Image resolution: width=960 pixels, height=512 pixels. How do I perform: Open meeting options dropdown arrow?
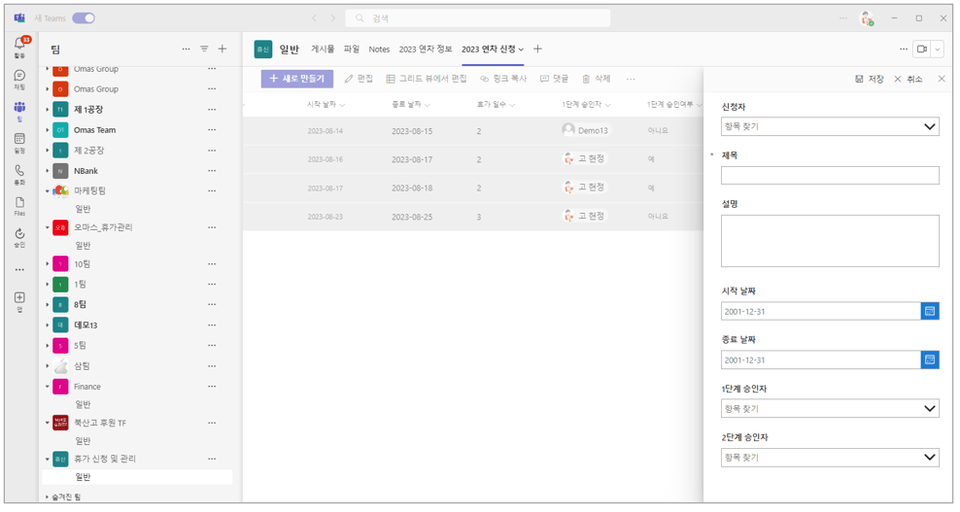coord(937,49)
